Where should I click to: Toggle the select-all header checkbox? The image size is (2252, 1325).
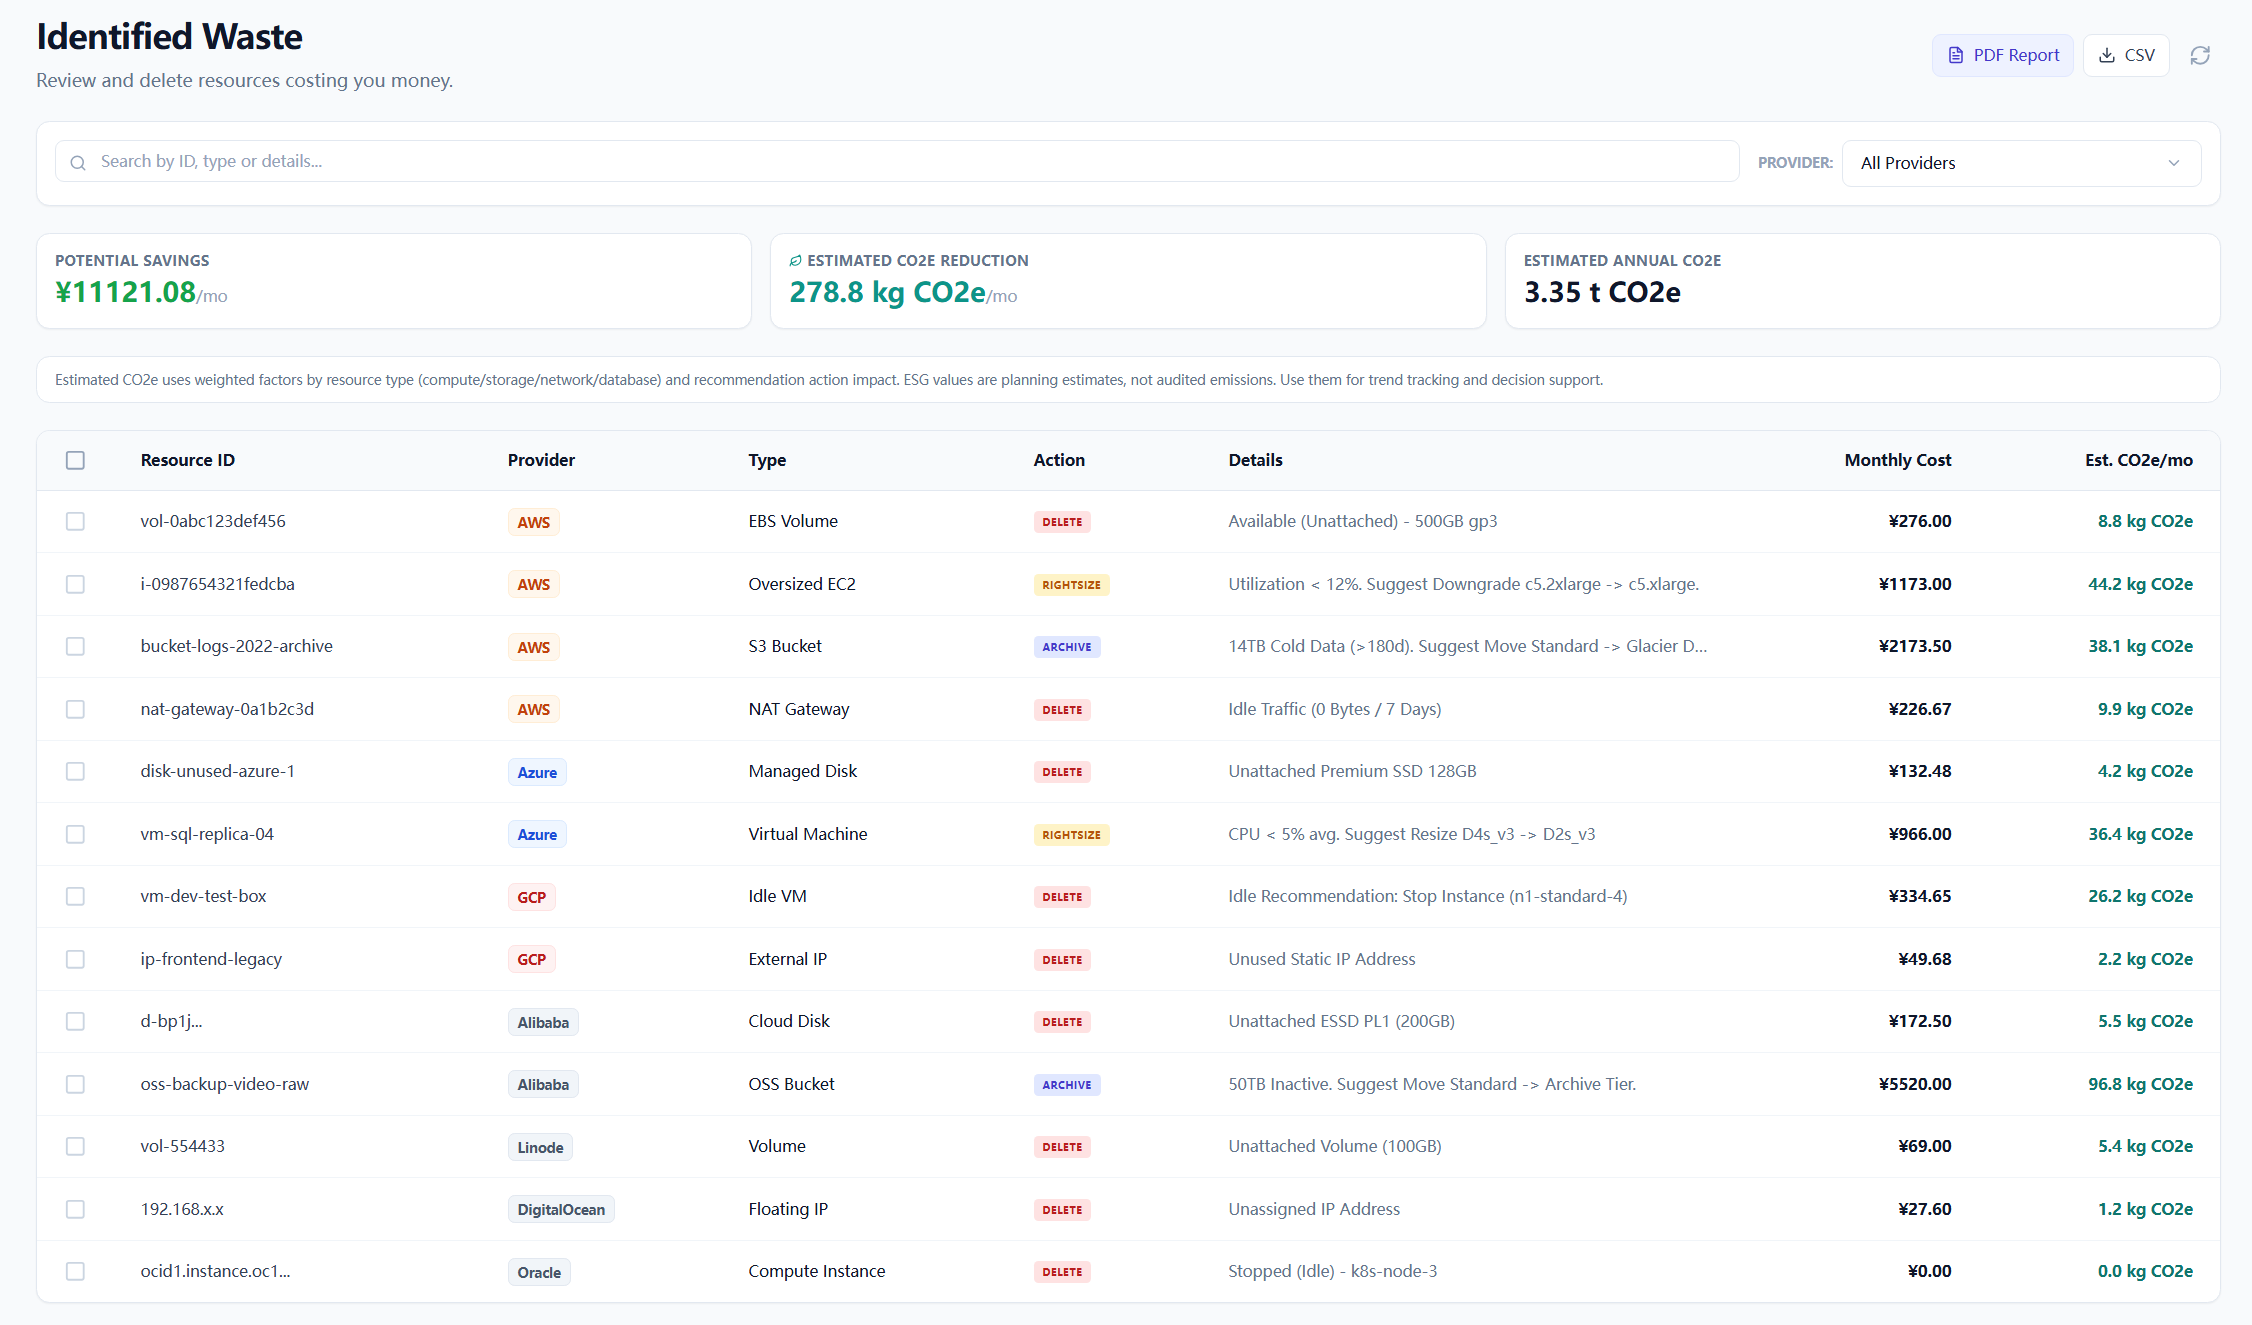[x=75, y=460]
